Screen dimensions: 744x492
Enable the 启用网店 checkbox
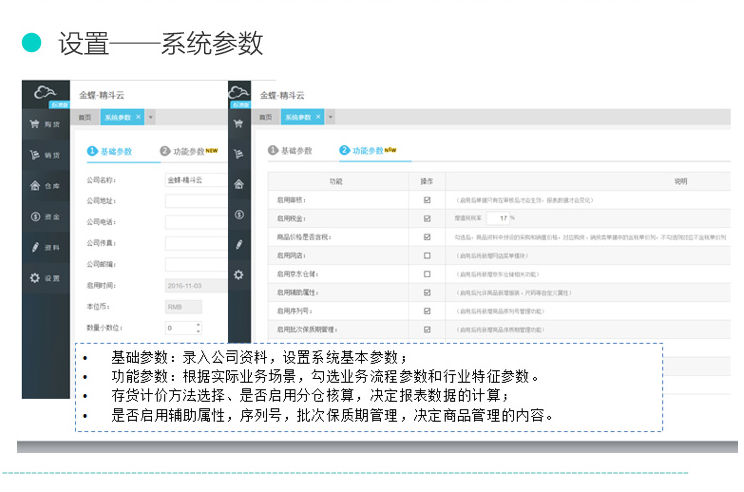[427, 255]
